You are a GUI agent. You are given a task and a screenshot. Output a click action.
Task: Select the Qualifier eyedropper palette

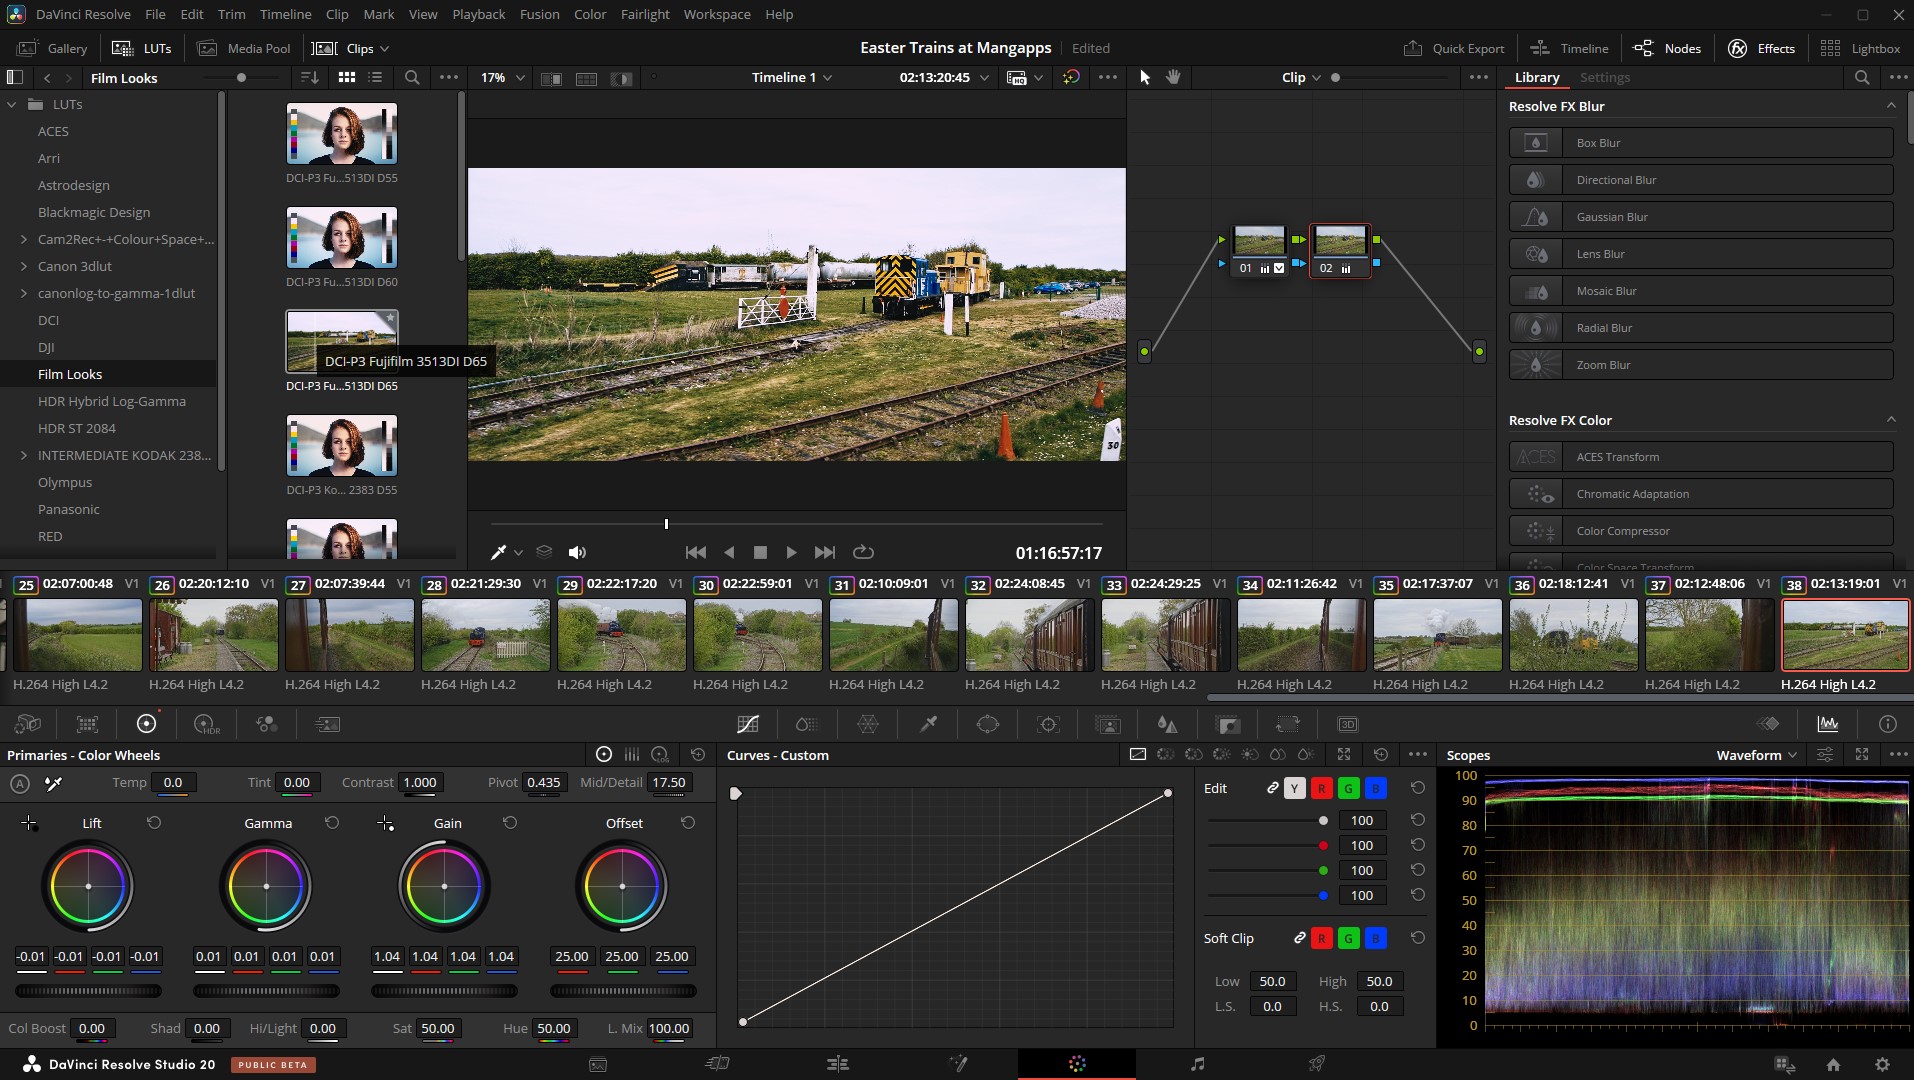point(928,724)
